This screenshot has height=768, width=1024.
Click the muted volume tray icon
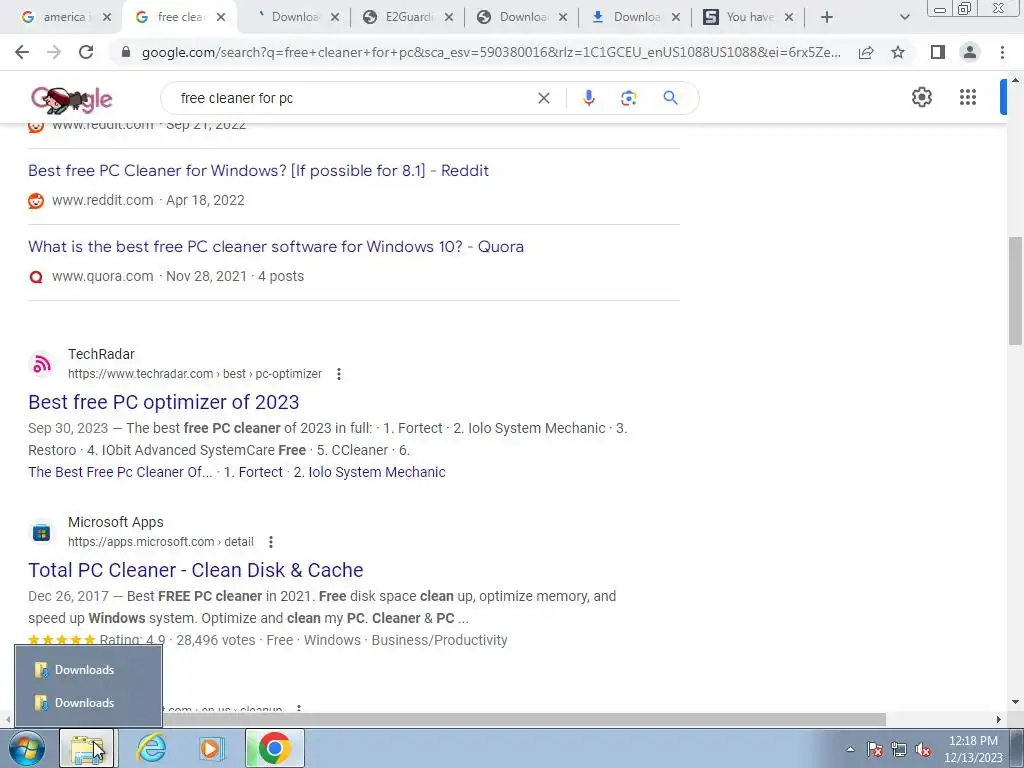[923, 749]
